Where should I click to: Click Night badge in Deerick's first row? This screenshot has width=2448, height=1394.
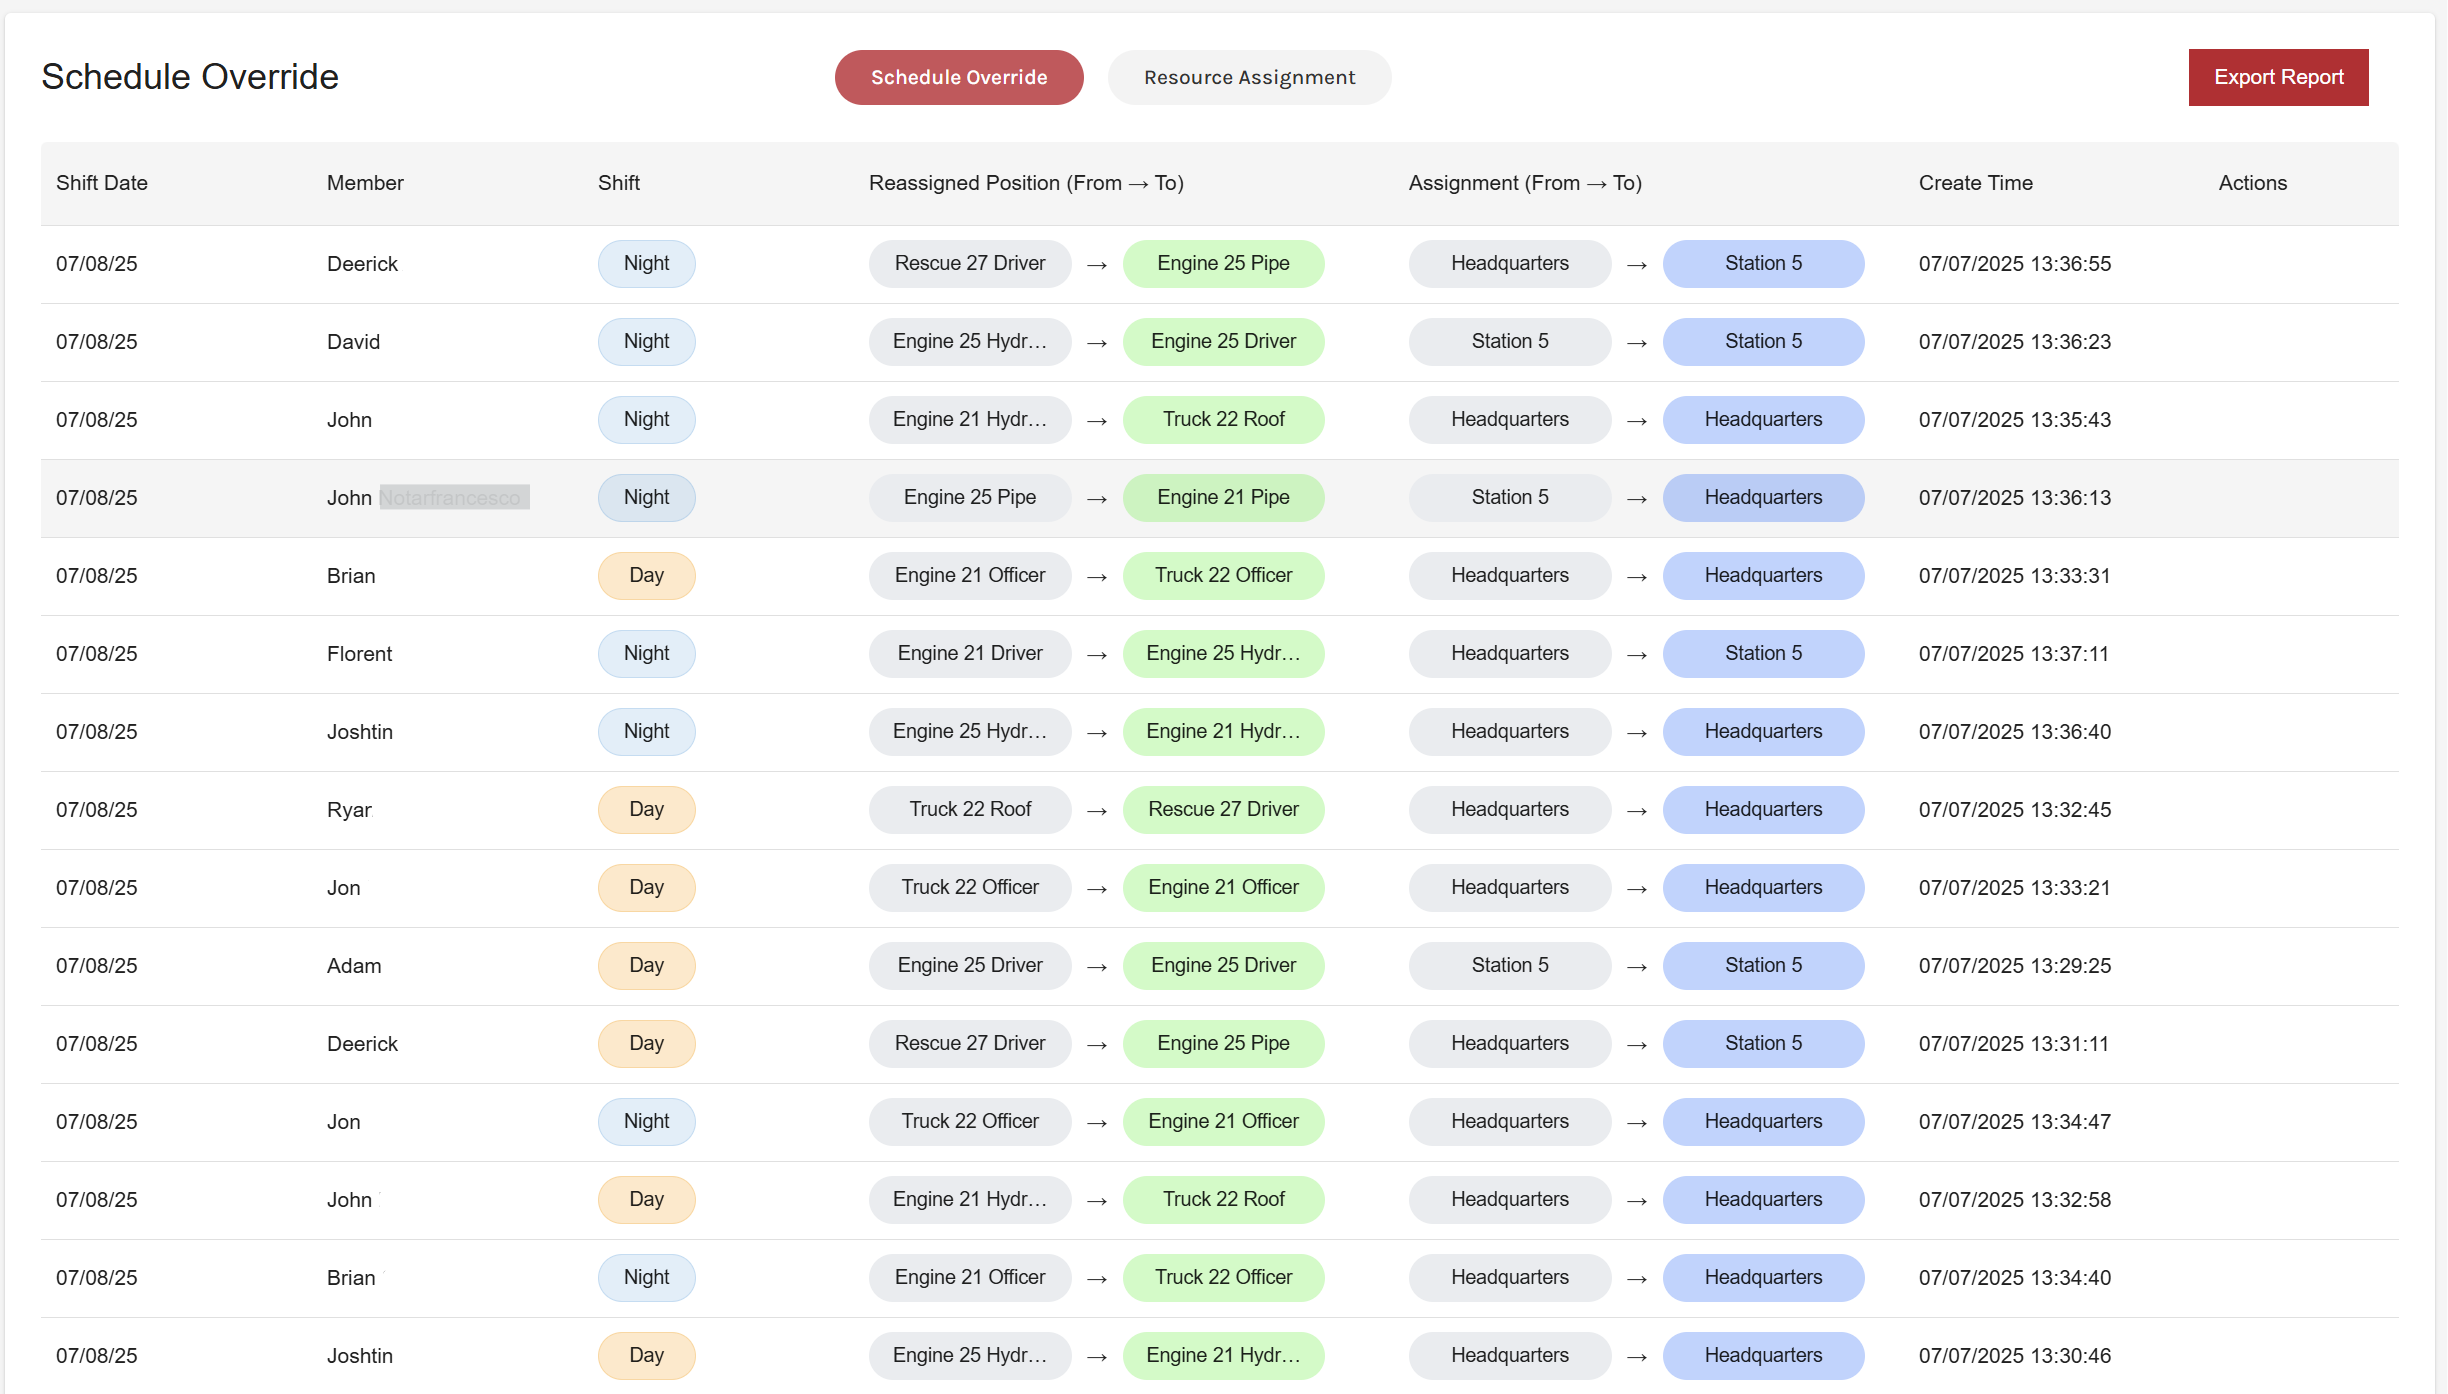646,263
